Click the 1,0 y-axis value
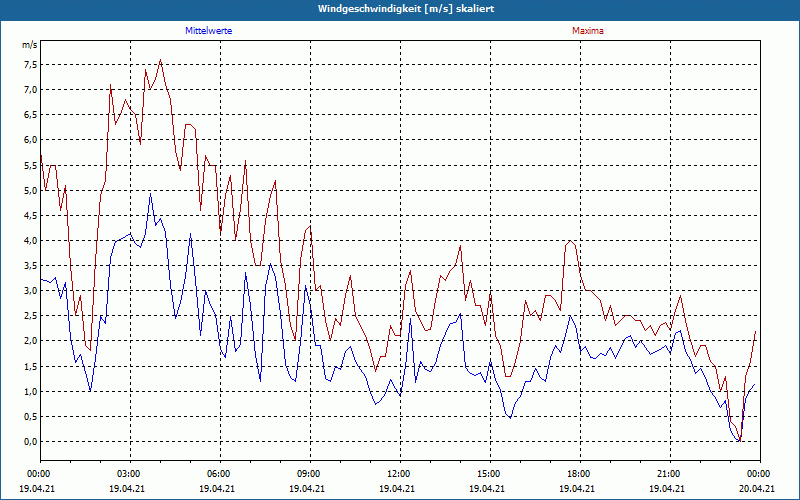 click(30, 391)
